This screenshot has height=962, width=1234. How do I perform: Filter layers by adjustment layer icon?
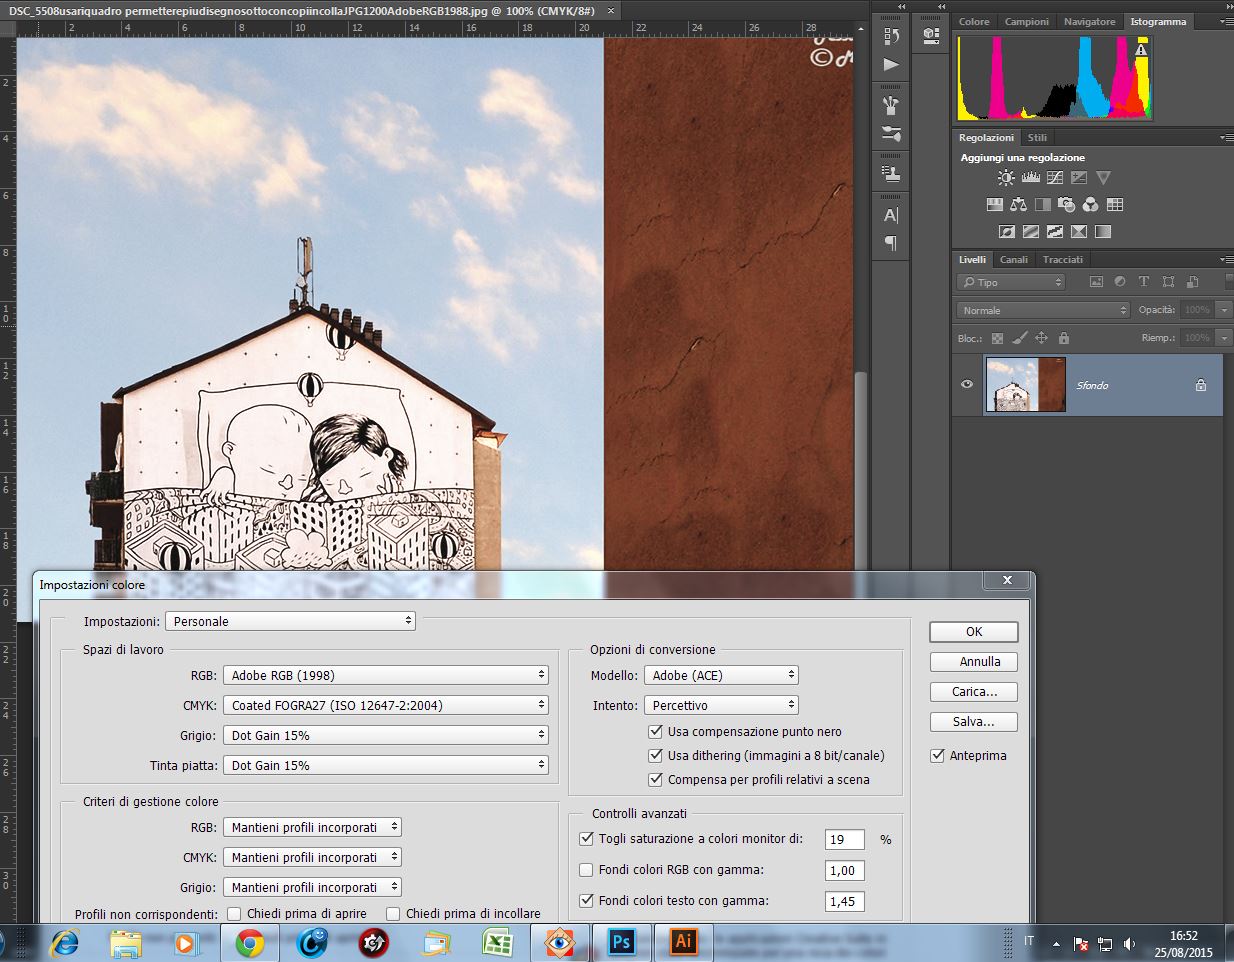(x=1120, y=283)
